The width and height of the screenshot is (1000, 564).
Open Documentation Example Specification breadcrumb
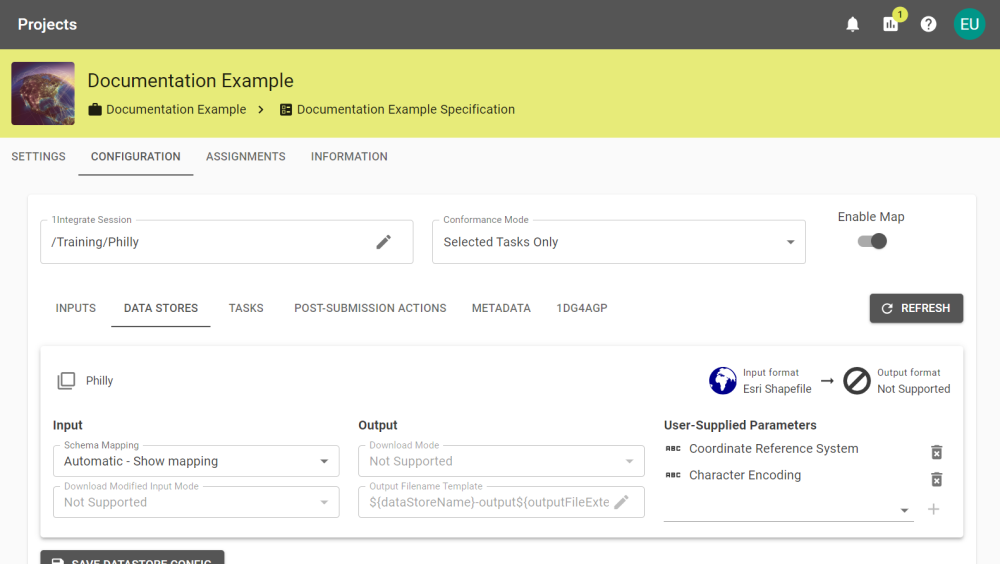click(406, 109)
